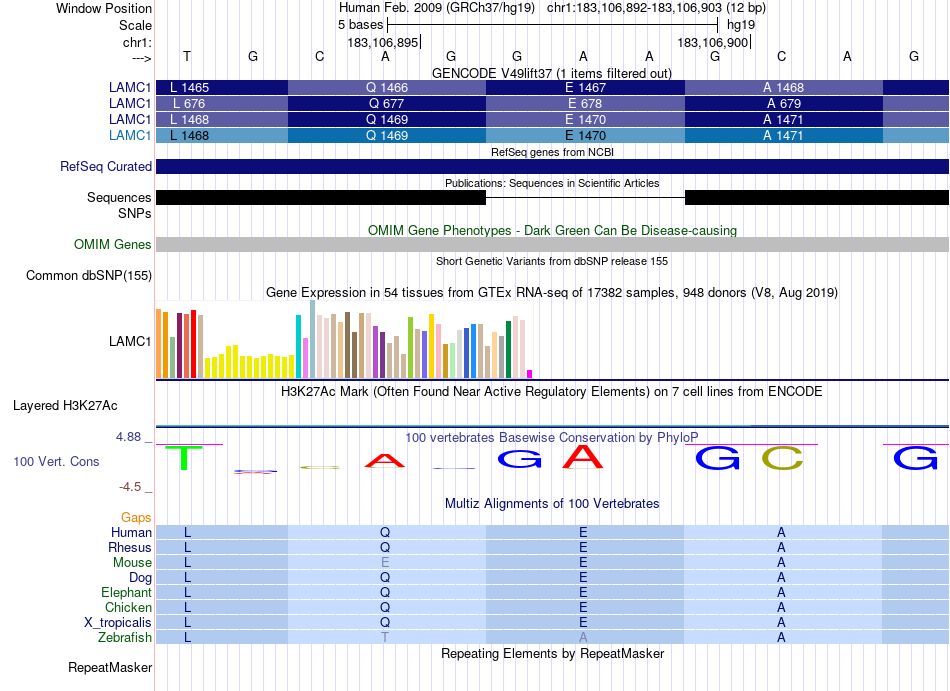
Task: Click Publications: Sequences in Scientific Articles title
Action: pos(552,183)
